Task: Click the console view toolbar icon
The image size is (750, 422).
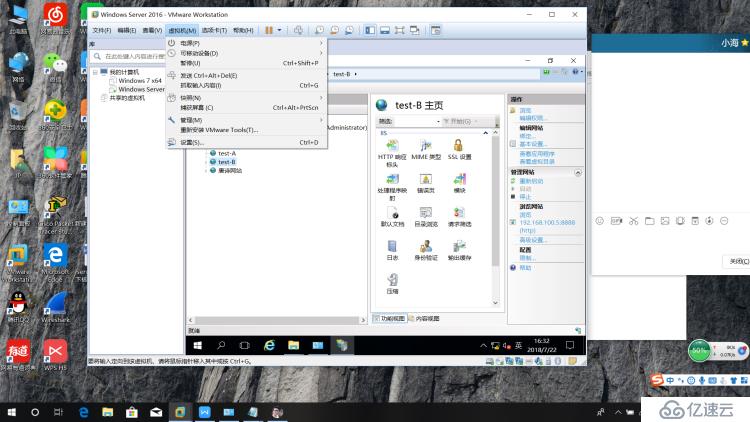Action: coord(435,30)
